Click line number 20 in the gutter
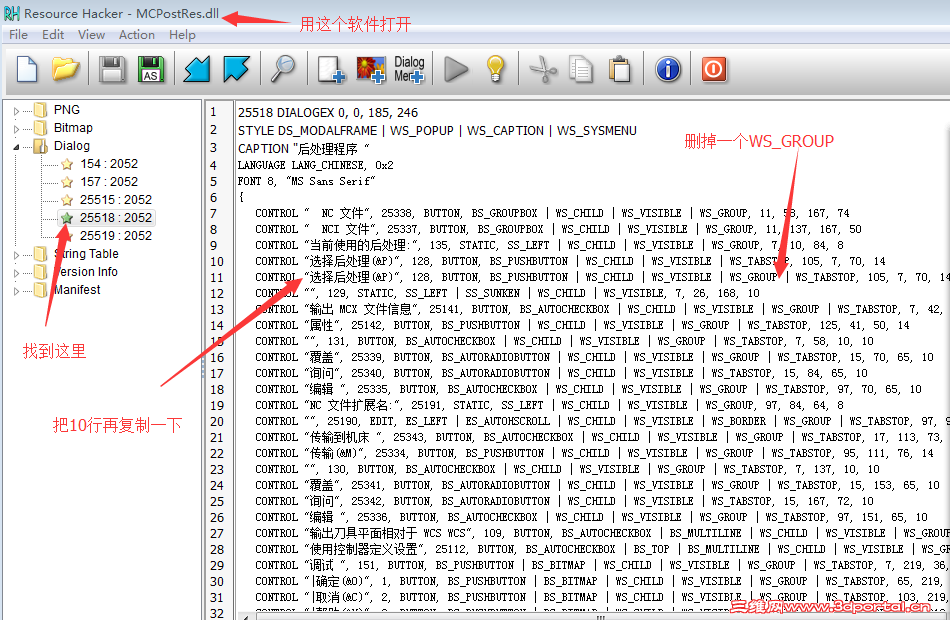This screenshot has height=620, width=950. [x=217, y=422]
